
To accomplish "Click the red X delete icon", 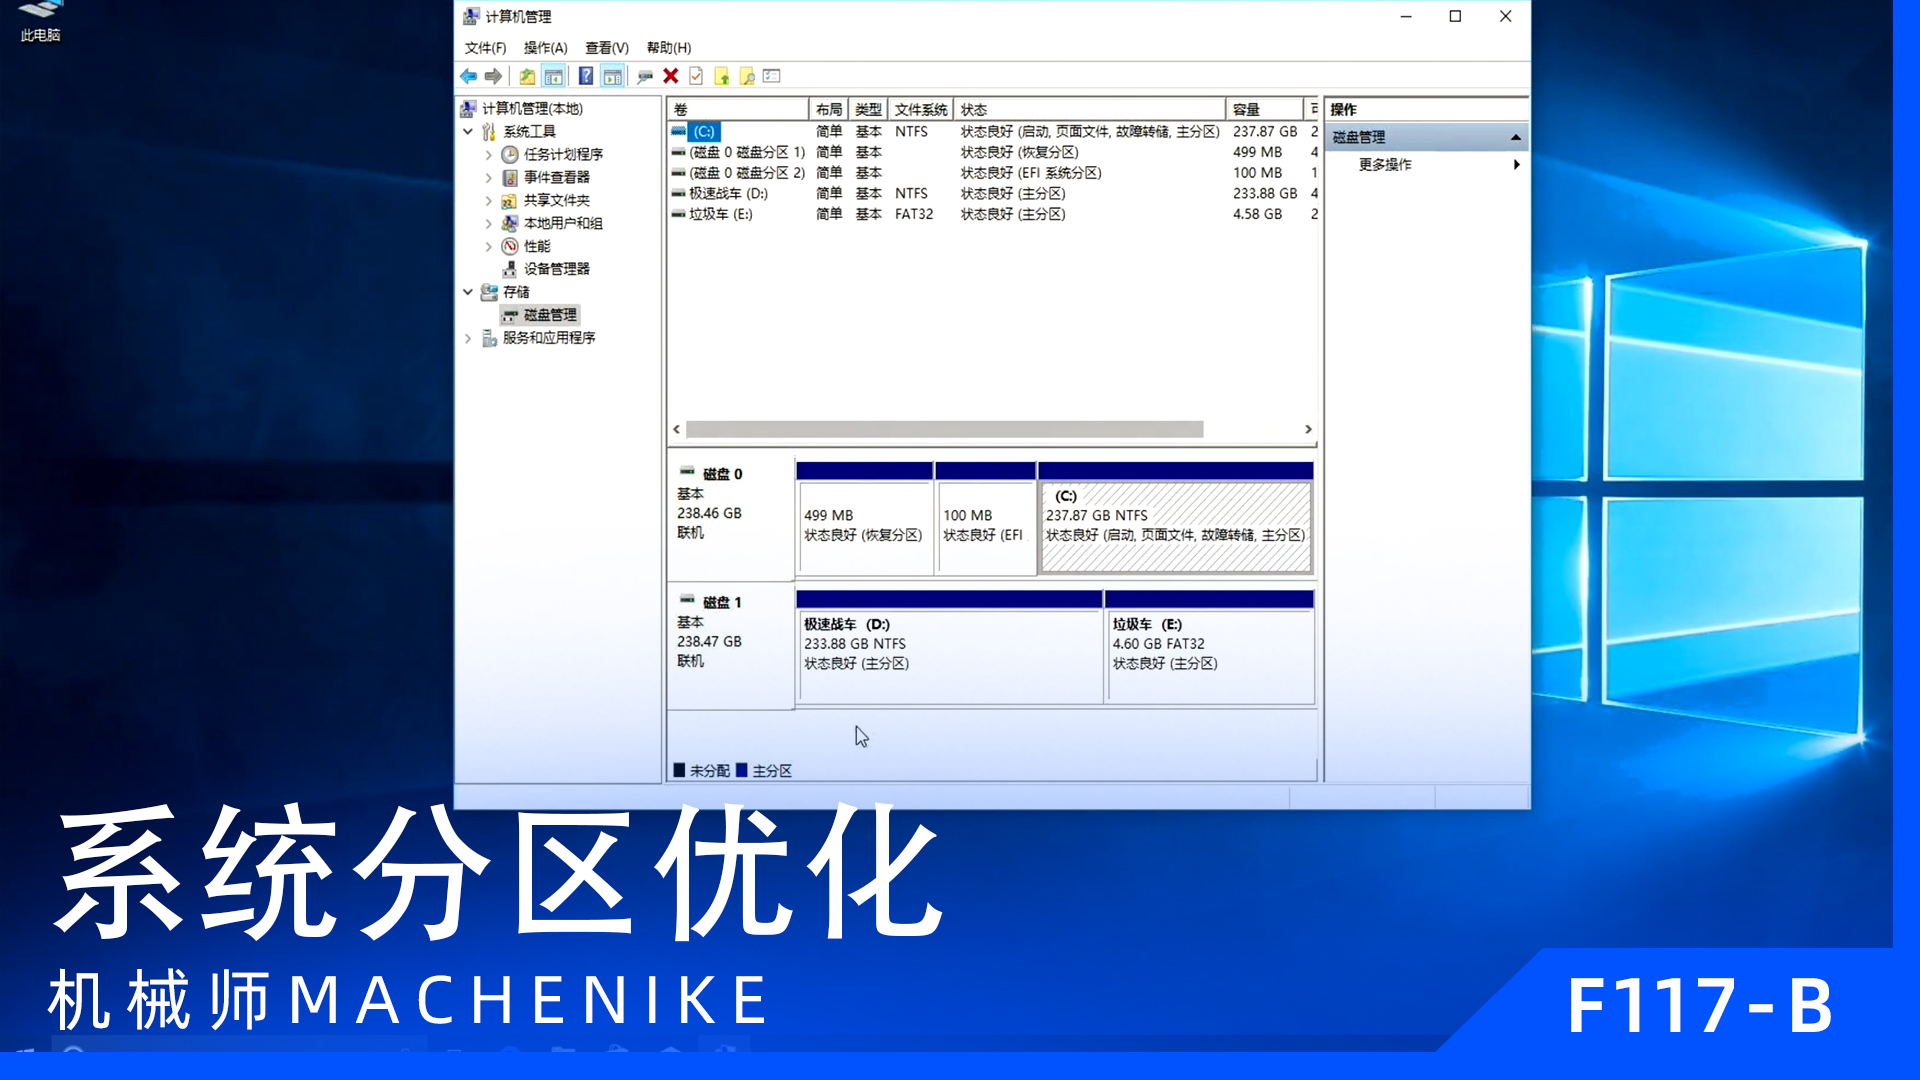I will (671, 76).
